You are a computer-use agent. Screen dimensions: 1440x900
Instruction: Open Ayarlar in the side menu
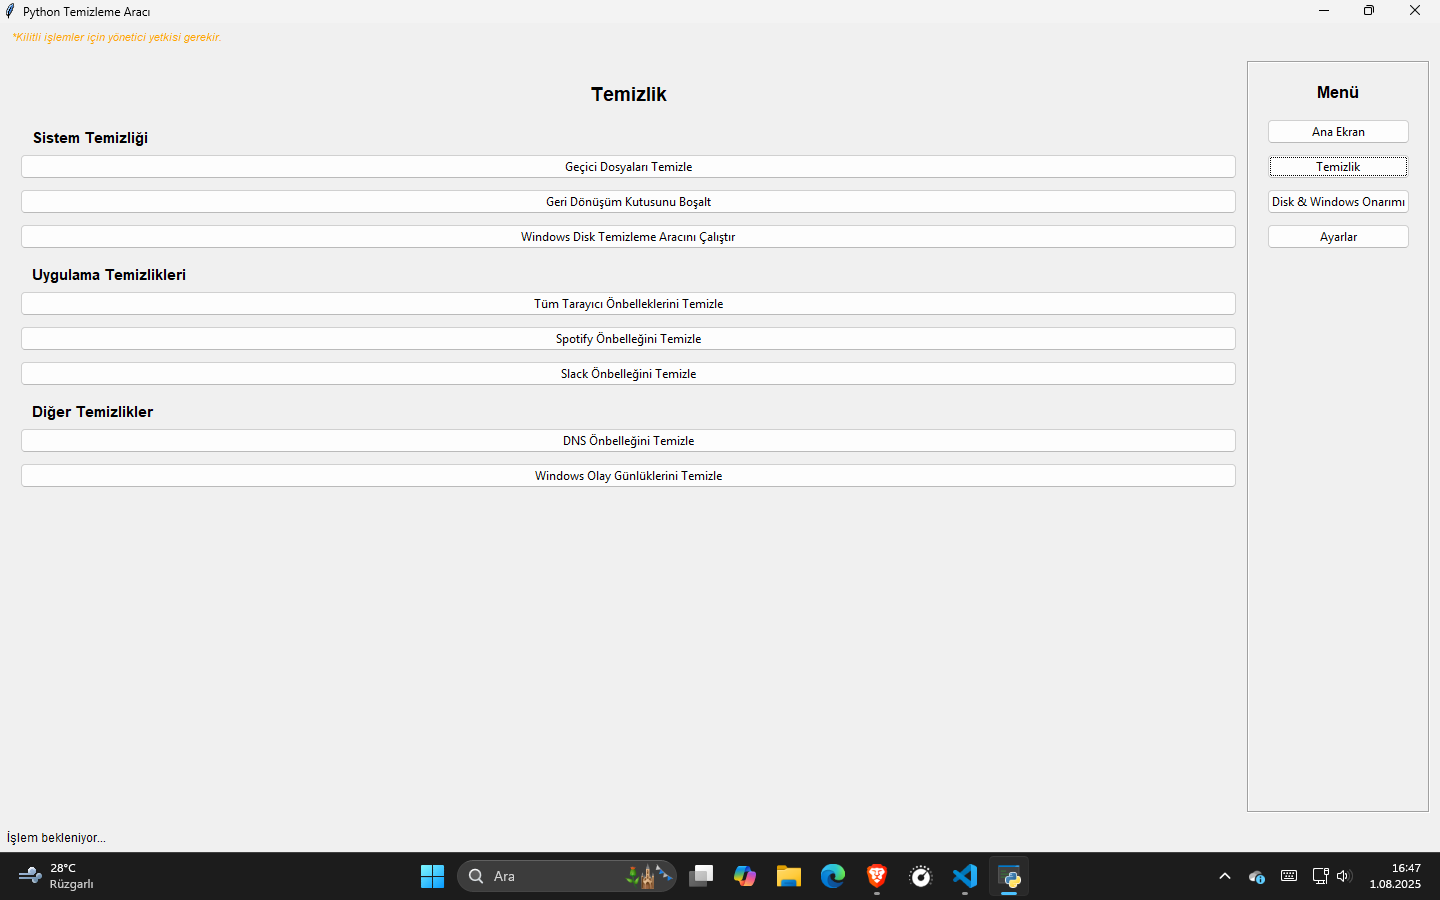[1338, 237]
